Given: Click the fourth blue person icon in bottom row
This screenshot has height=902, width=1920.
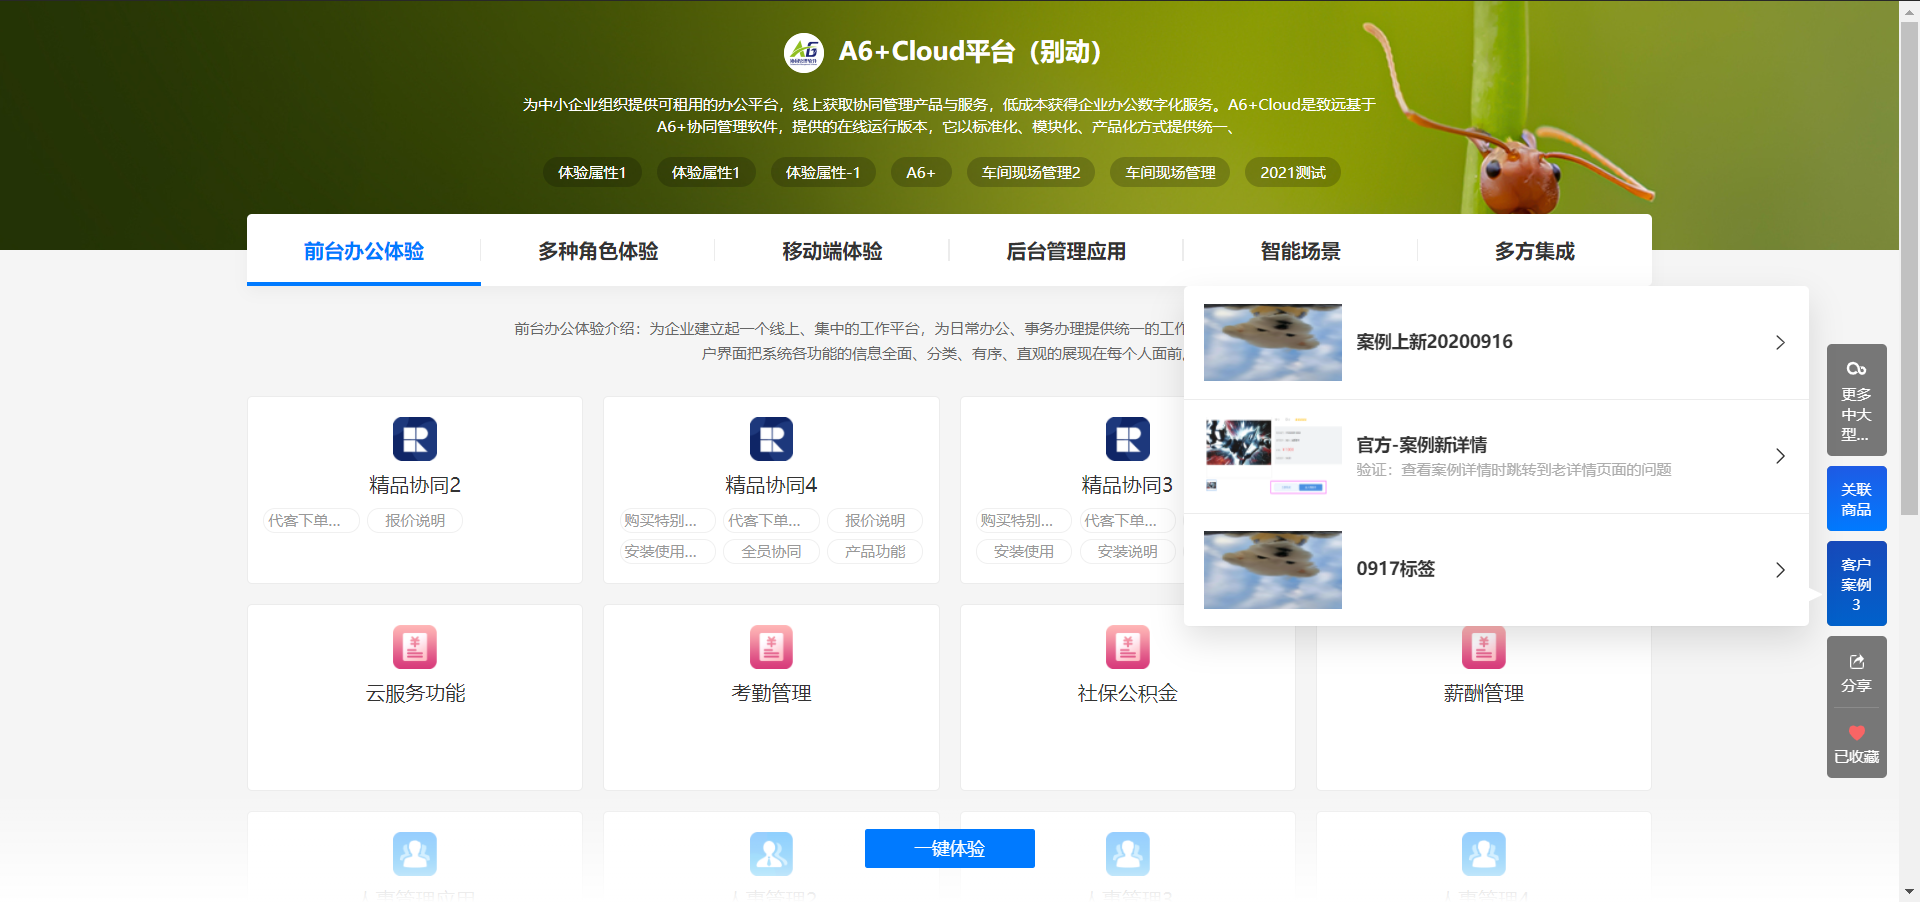Looking at the screenshot, I should [x=1483, y=854].
